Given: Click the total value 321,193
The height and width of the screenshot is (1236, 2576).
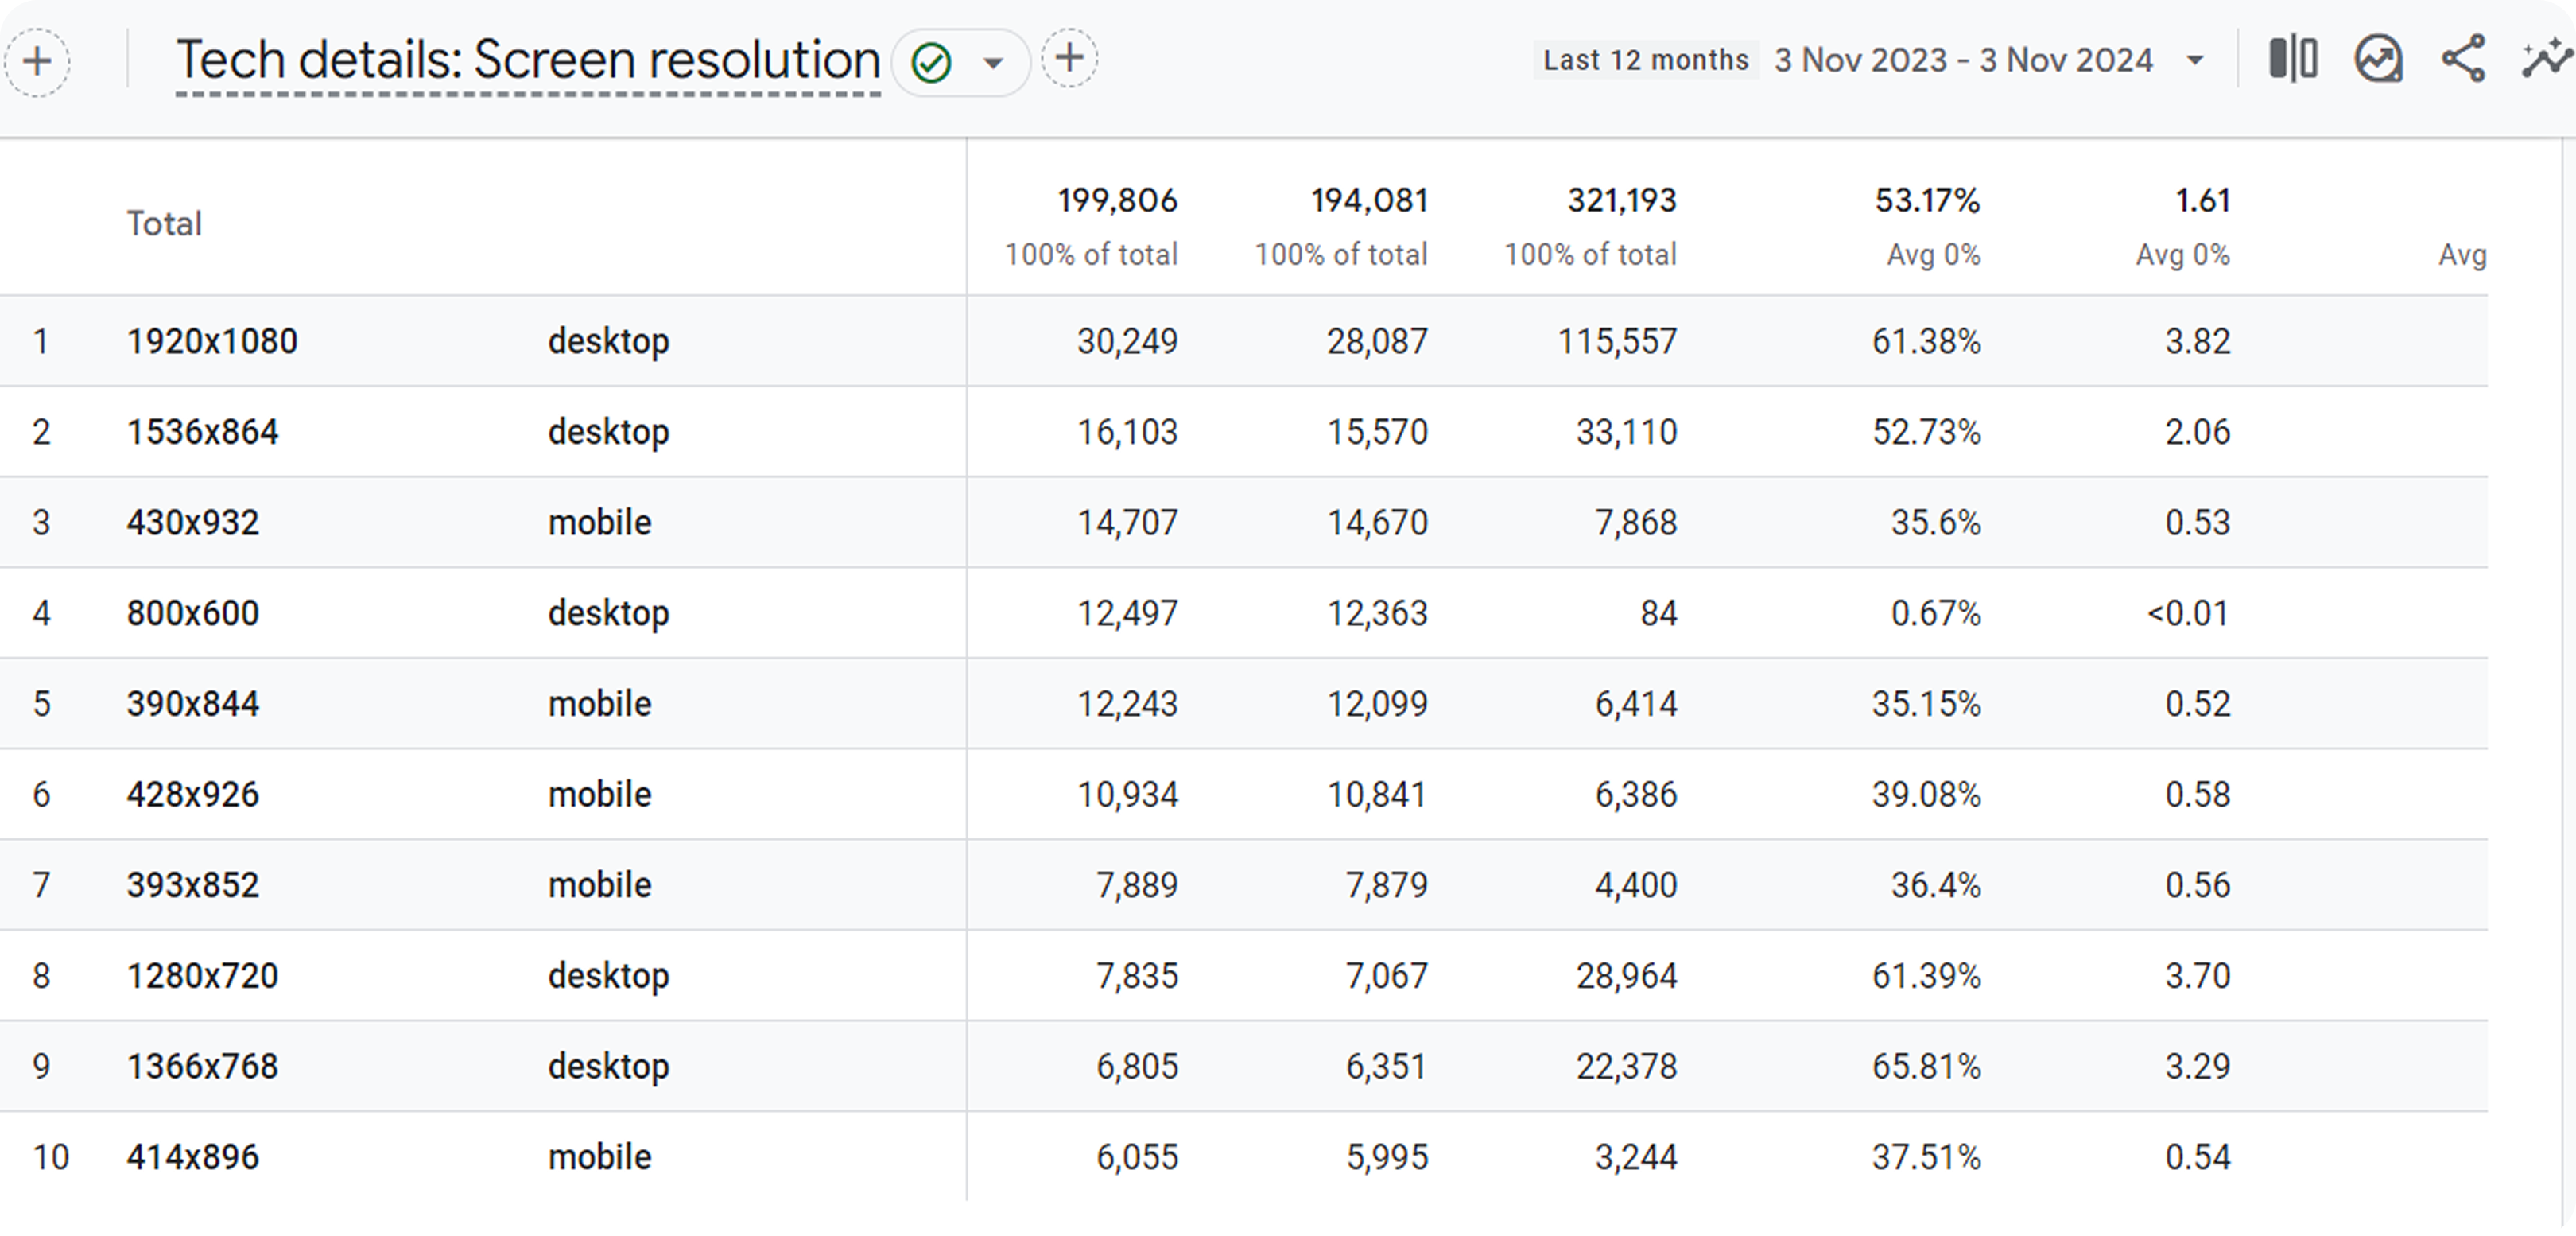Looking at the screenshot, I should [x=1621, y=200].
